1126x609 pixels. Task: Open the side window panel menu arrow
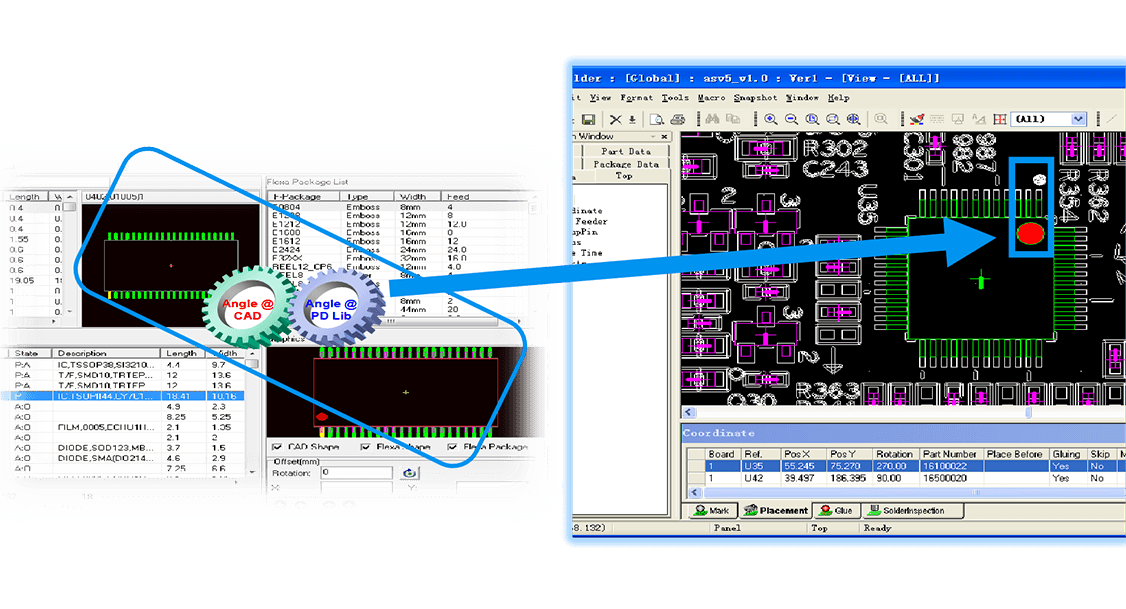click(653, 136)
